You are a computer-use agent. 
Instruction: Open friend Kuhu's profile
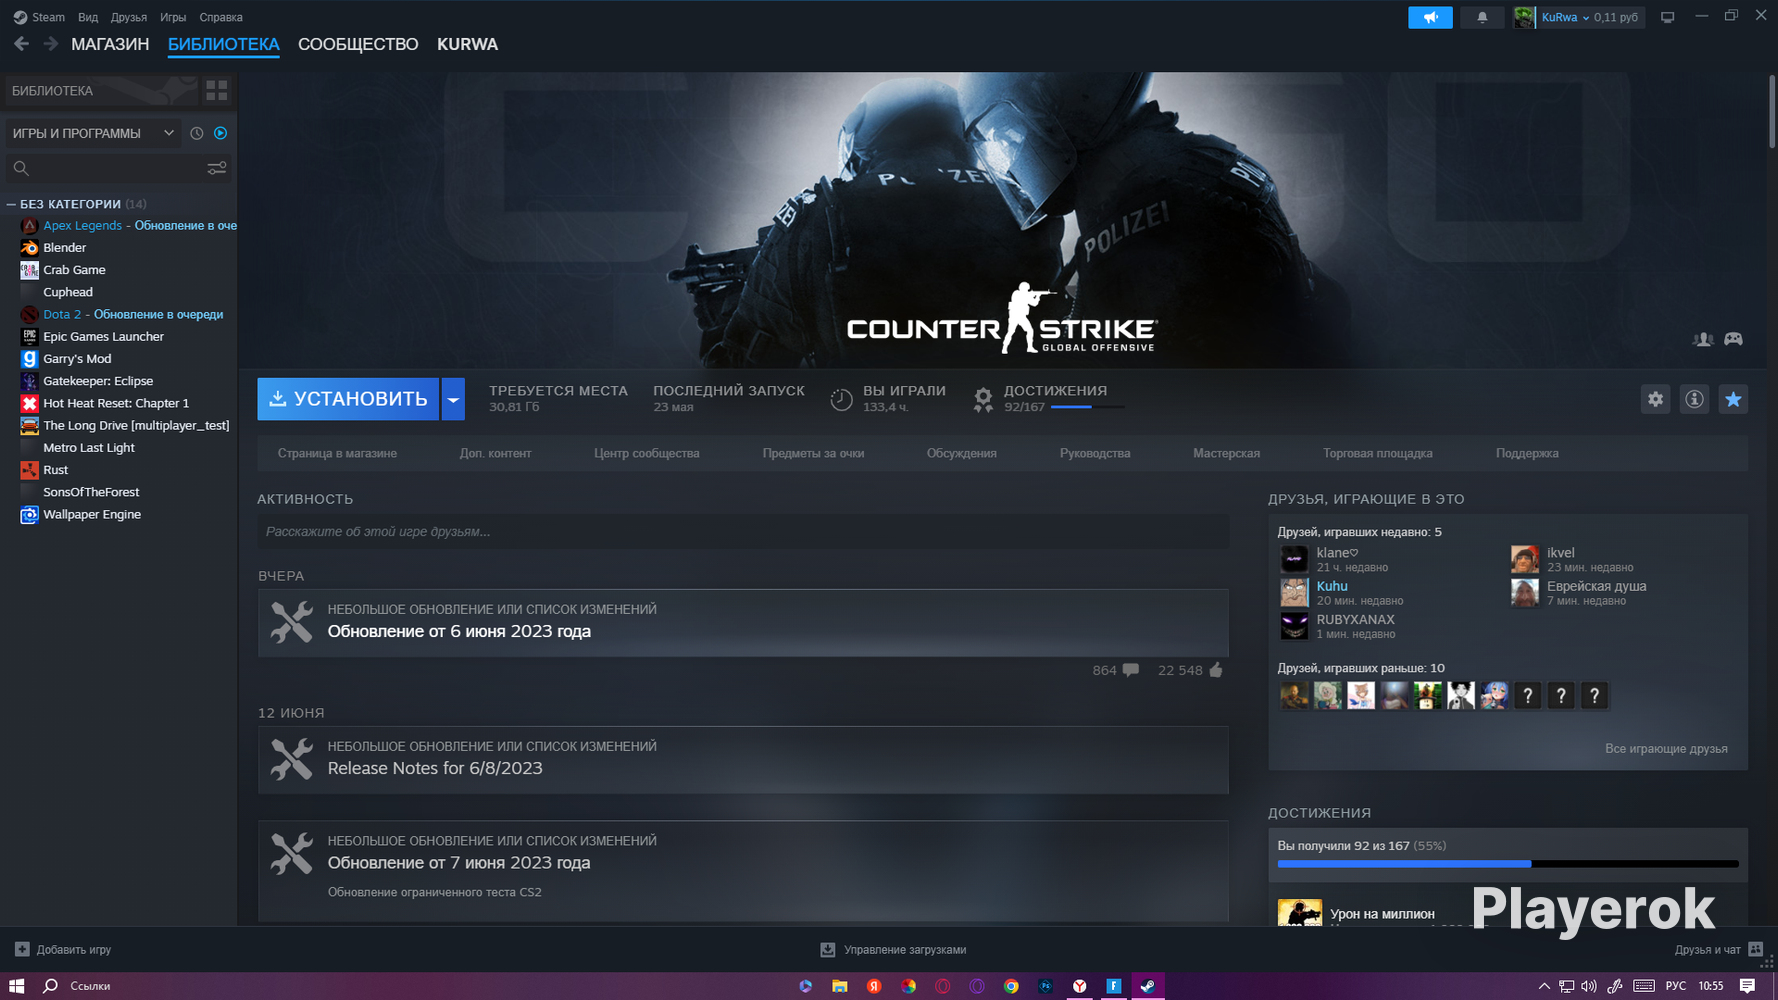(x=1331, y=586)
